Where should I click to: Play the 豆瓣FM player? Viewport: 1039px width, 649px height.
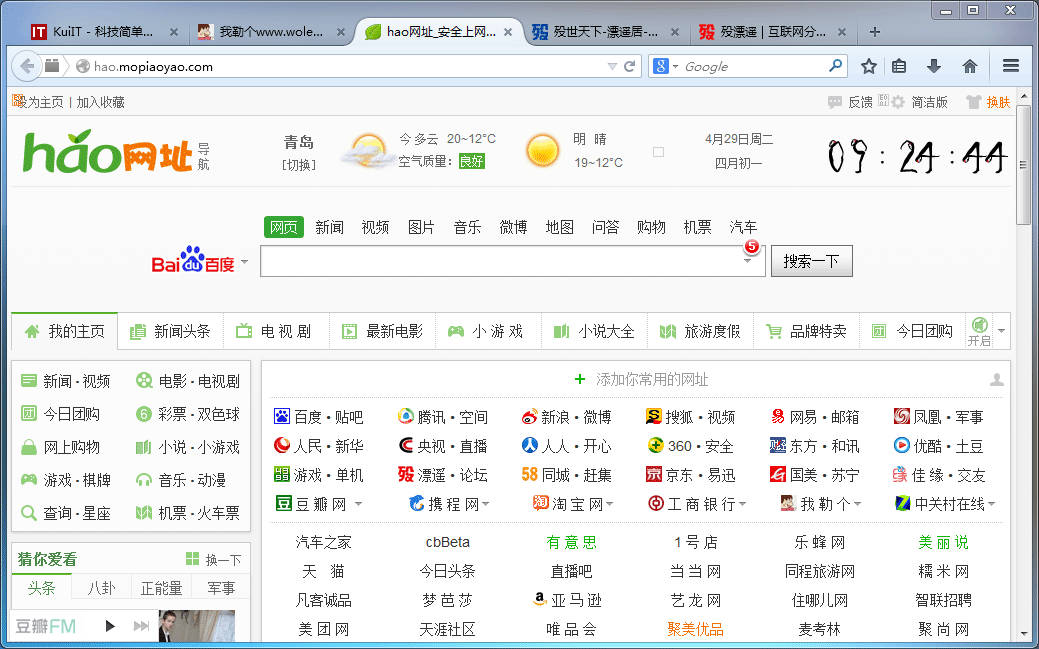(x=110, y=626)
